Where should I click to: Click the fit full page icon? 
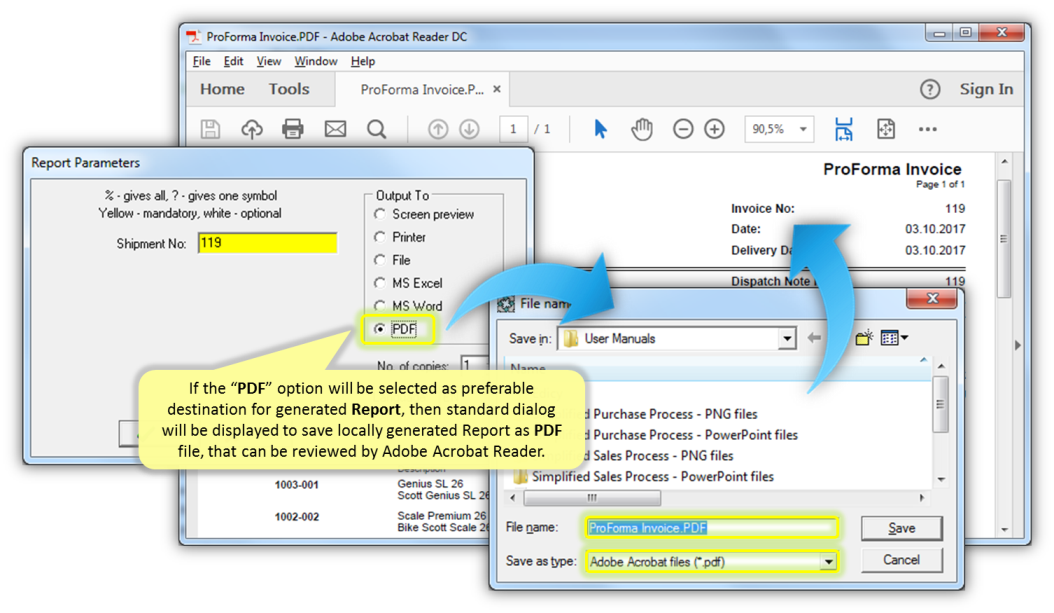886,129
